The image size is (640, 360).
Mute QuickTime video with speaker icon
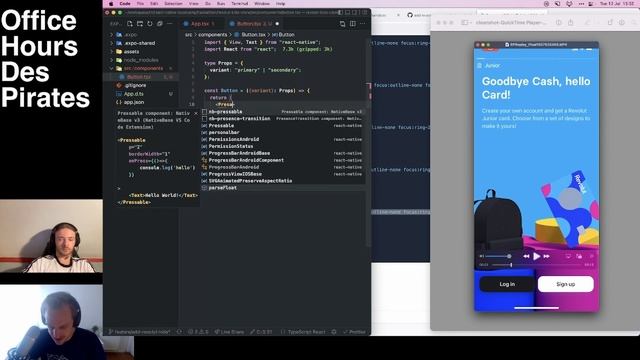click(x=482, y=256)
